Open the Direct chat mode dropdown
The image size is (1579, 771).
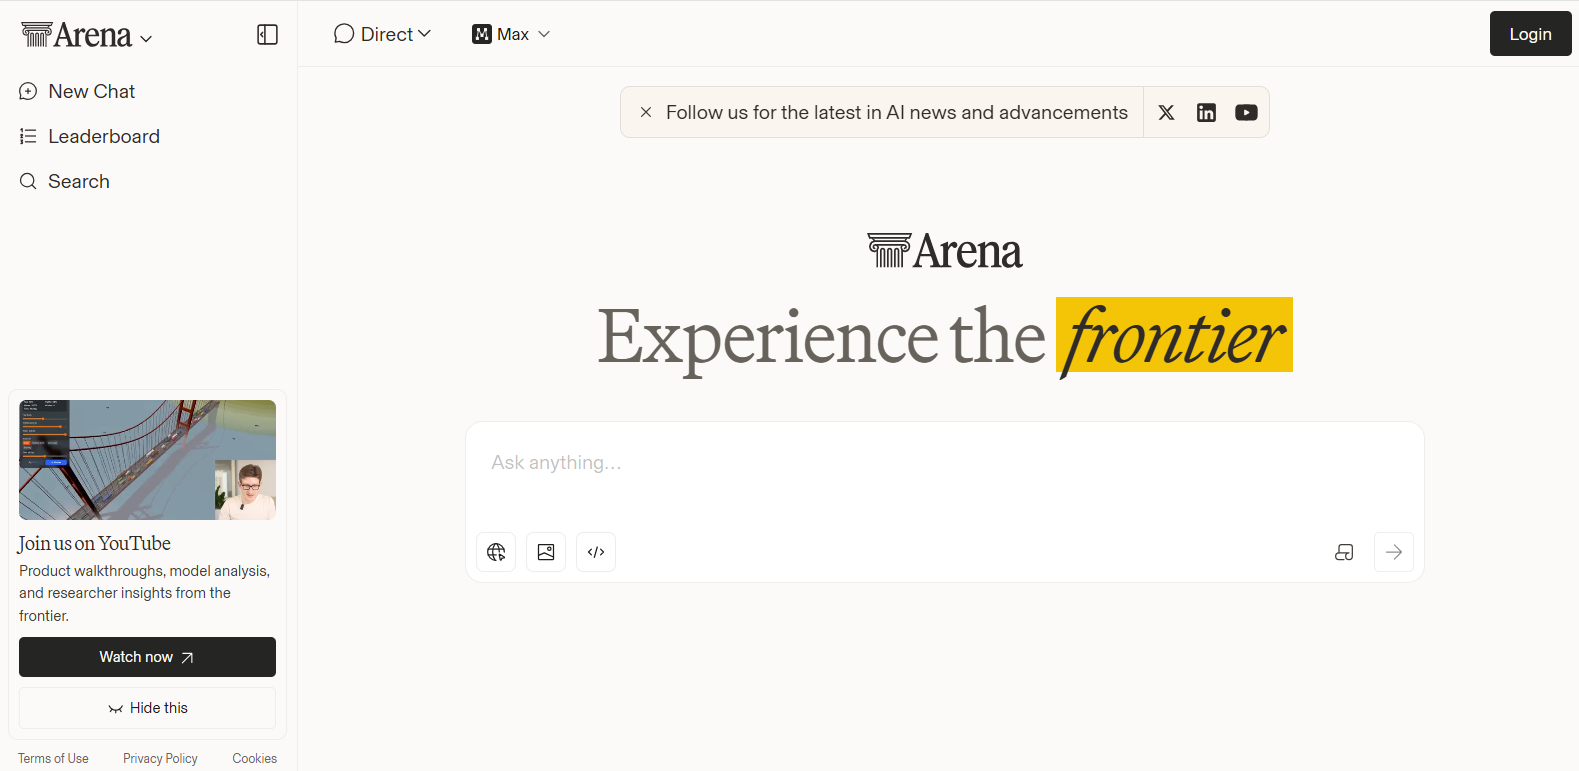coord(383,33)
